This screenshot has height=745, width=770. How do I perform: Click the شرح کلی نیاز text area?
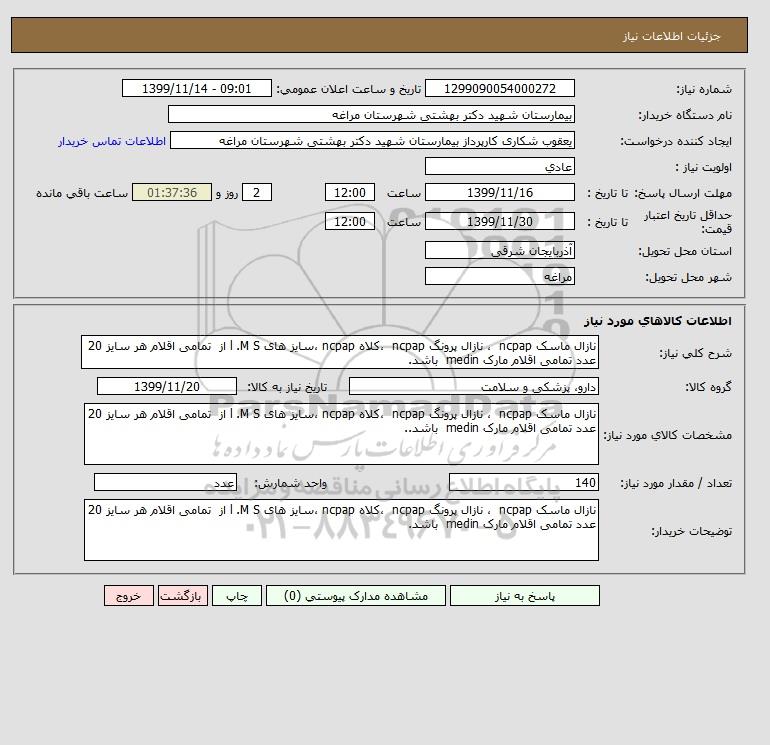point(341,353)
